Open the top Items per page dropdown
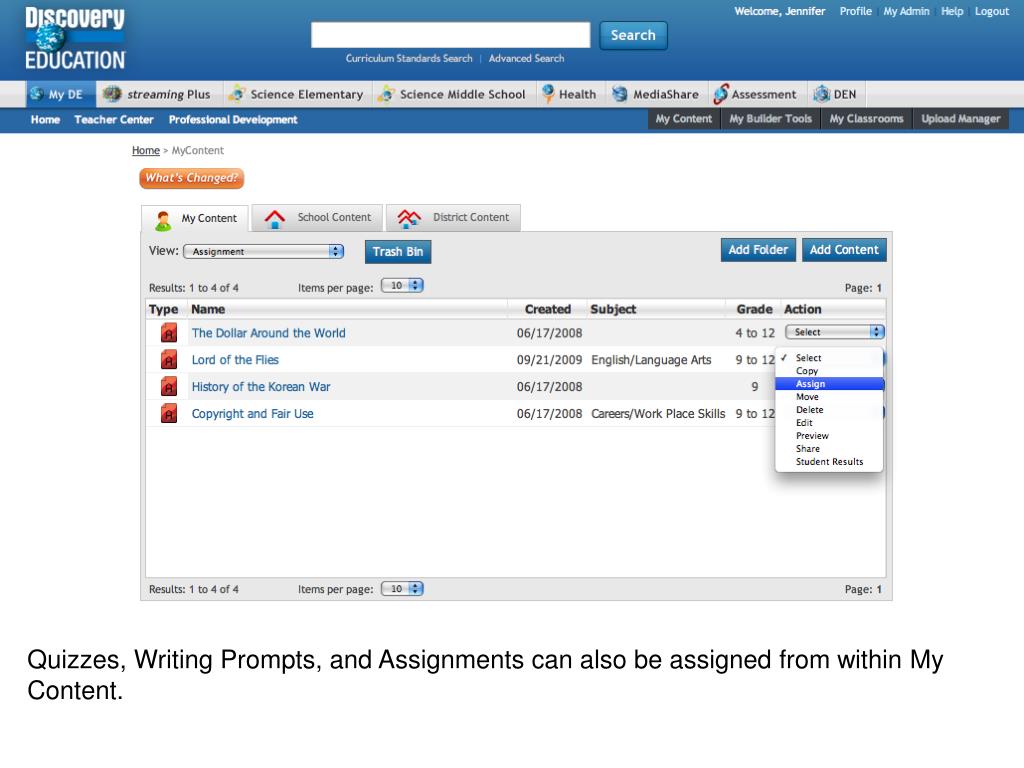 (x=402, y=285)
